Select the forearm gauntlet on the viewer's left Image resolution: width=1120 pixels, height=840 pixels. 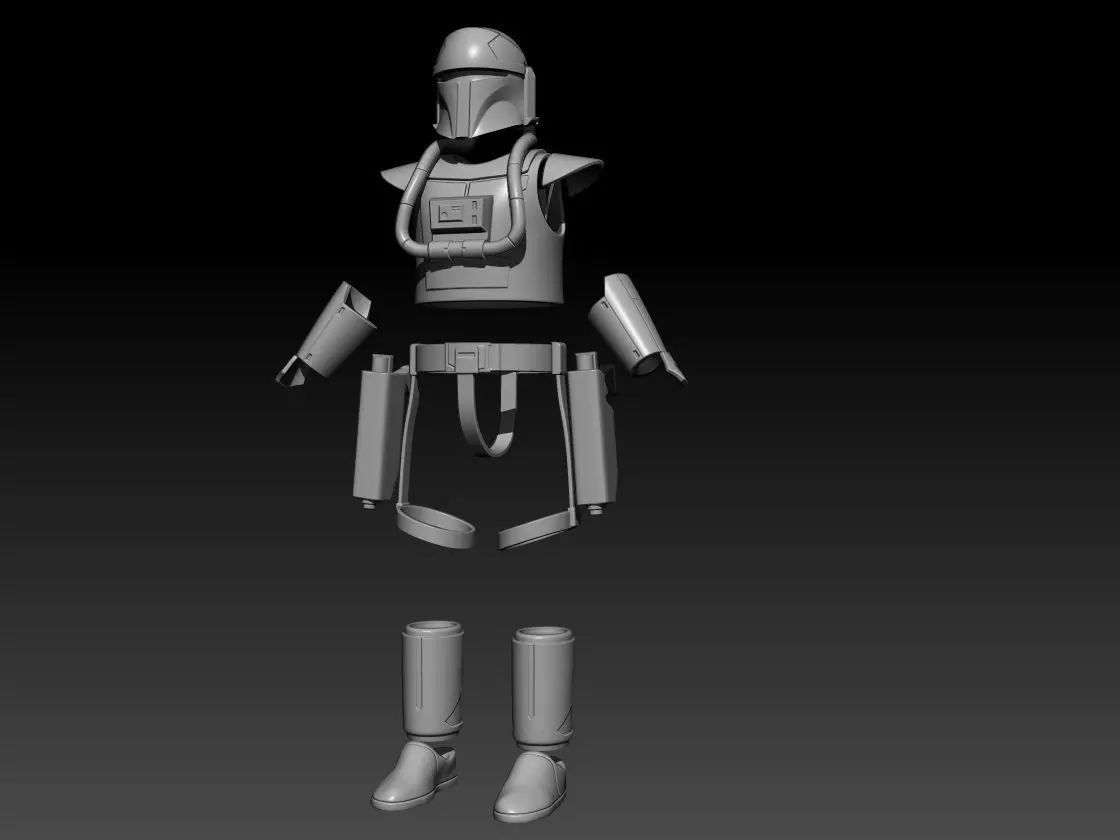[x=327, y=334]
